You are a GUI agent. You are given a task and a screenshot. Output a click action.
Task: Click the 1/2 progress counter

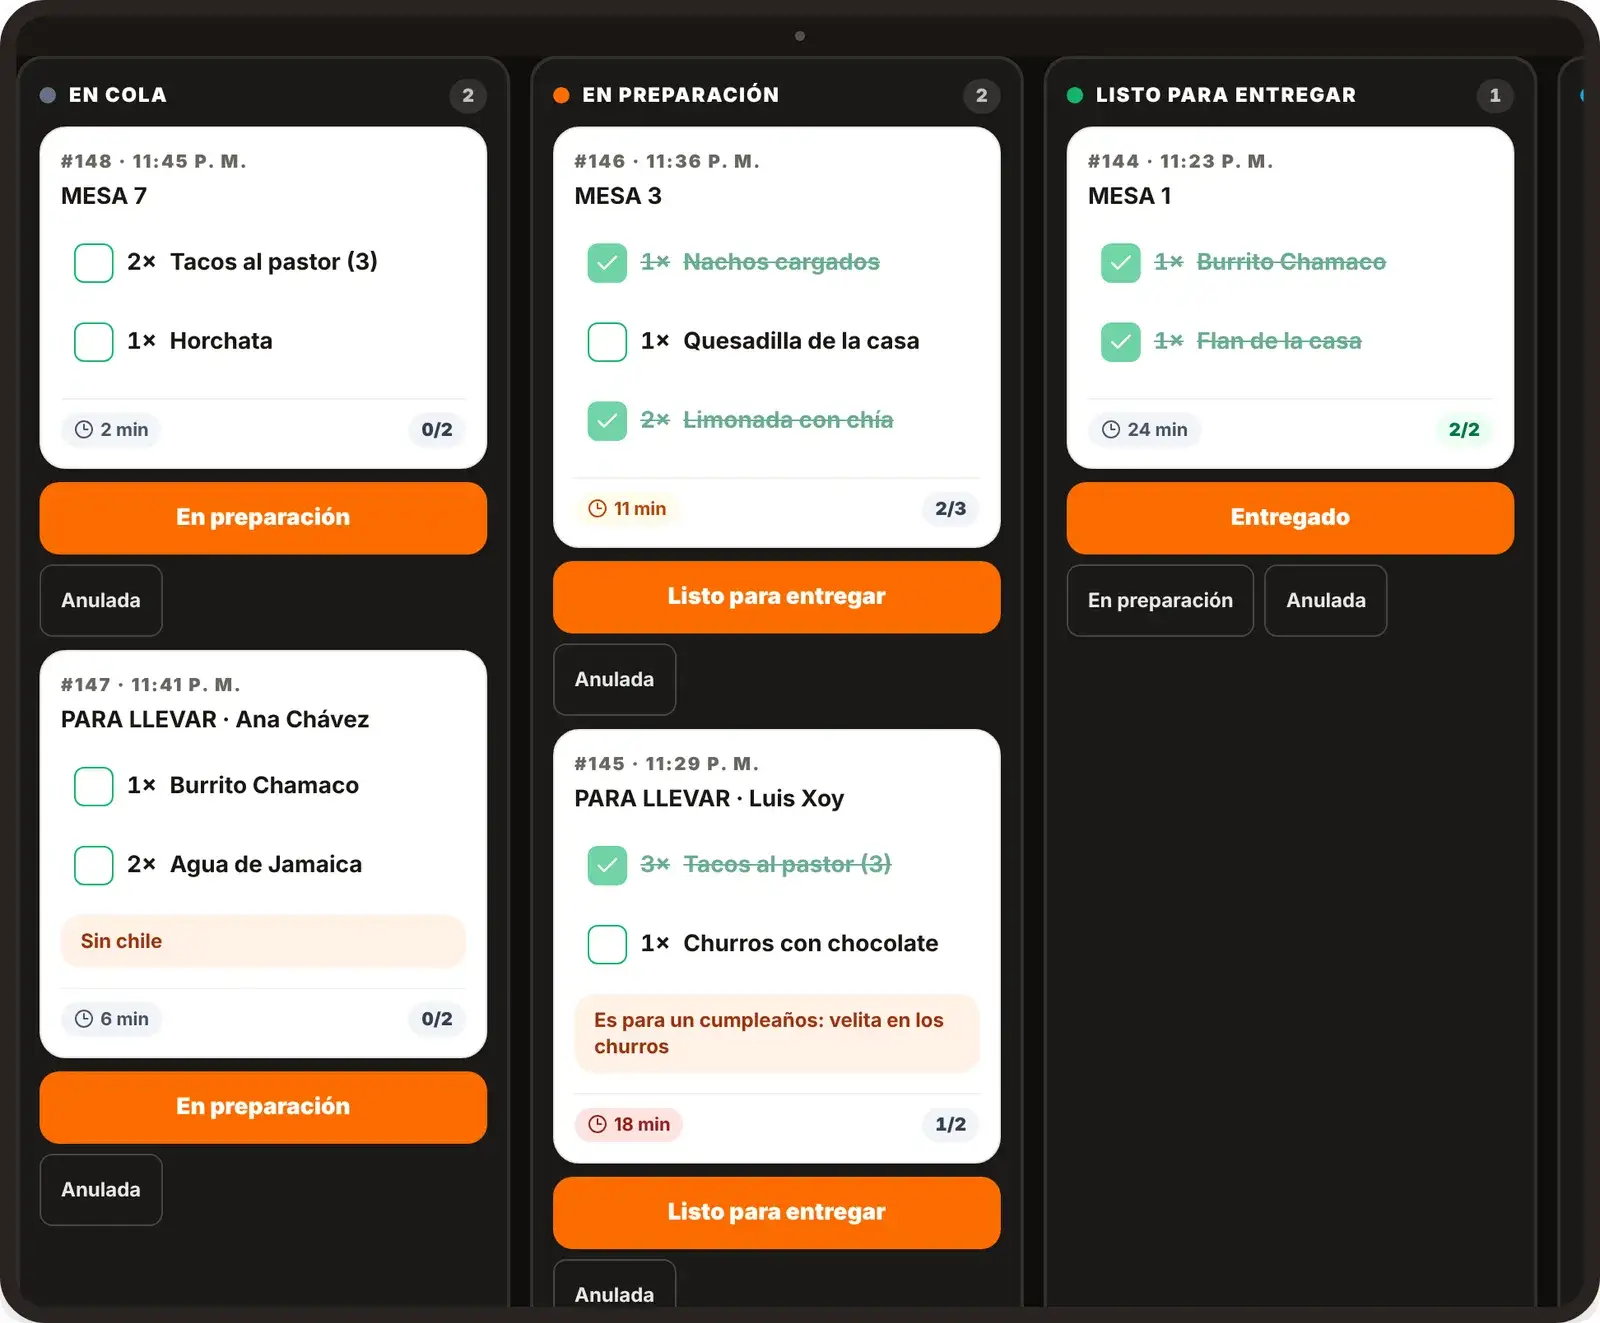(950, 1124)
